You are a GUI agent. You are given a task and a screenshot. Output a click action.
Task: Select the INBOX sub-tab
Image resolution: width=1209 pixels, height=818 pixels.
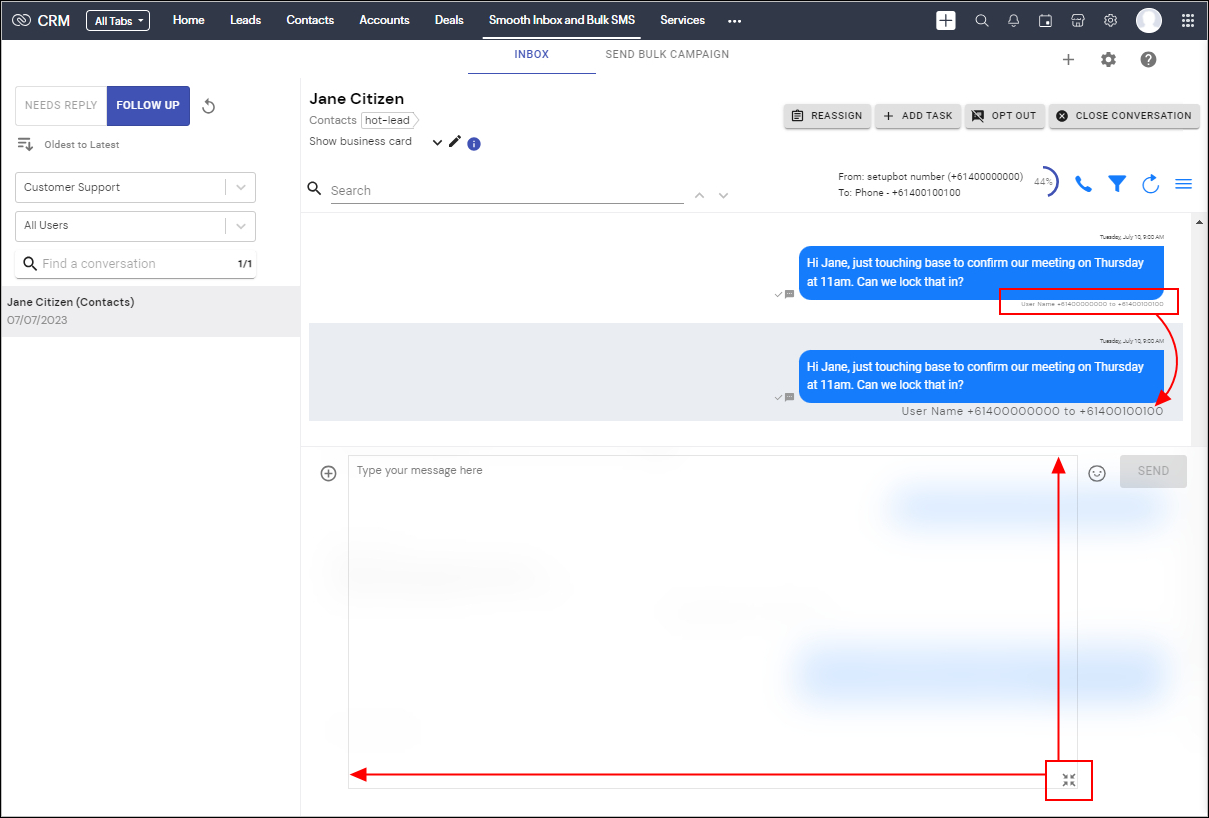tap(532, 55)
